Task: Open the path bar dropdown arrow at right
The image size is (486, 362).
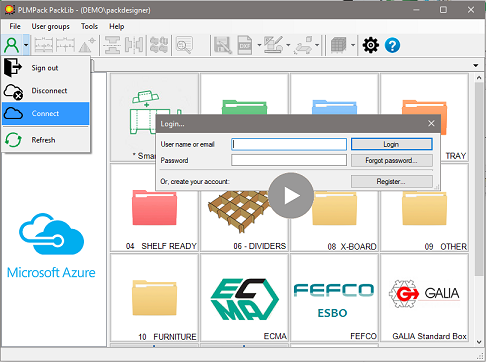Action: (476, 65)
